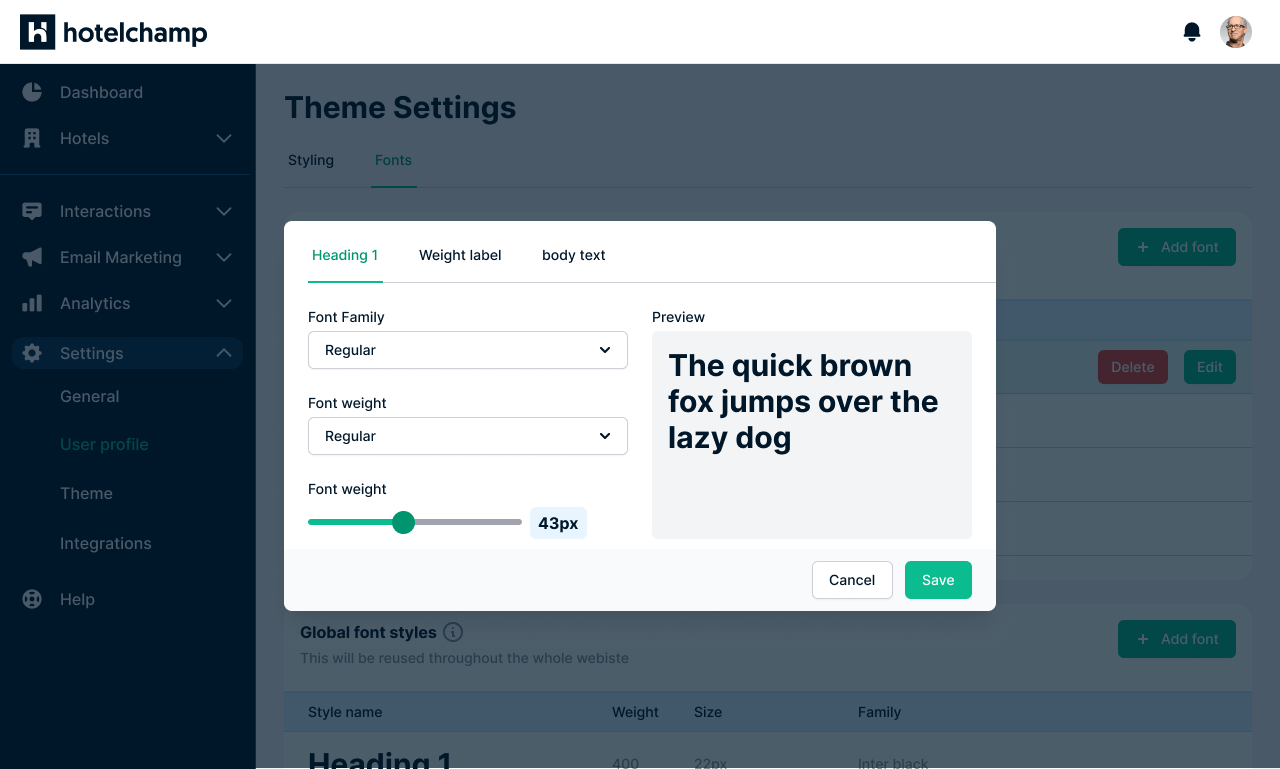The width and height of the screenshot is (1280, 769).
Task: Click the Weight column header
Action: click(x=635, y=712)
